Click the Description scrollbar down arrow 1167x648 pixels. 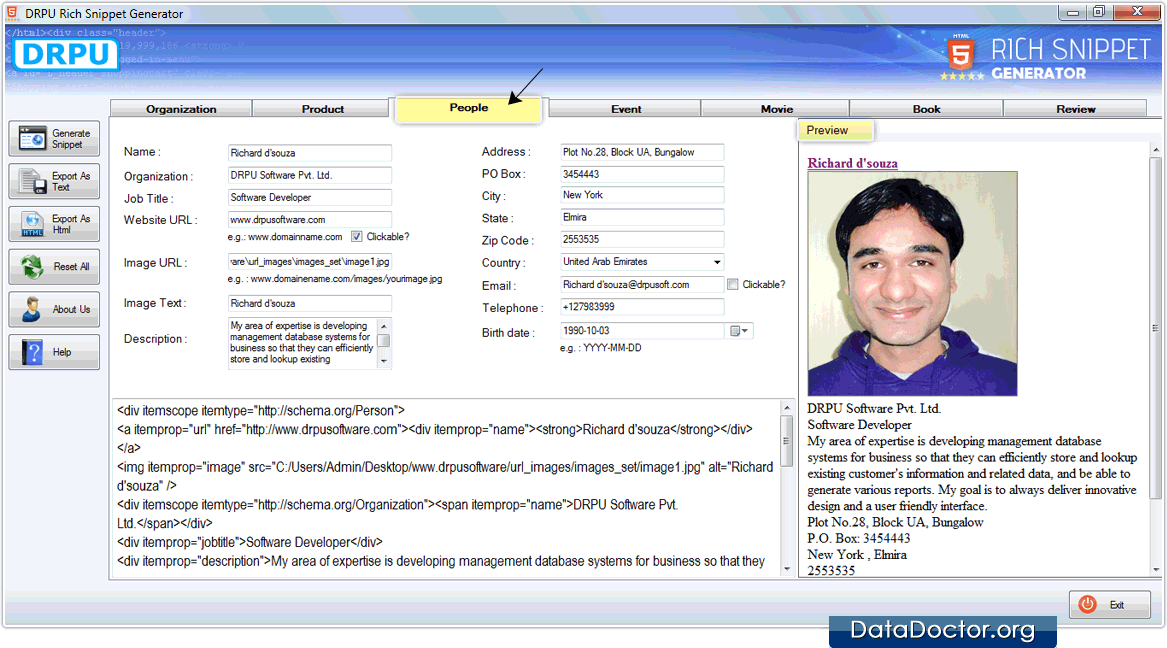[x=384, y=361]
